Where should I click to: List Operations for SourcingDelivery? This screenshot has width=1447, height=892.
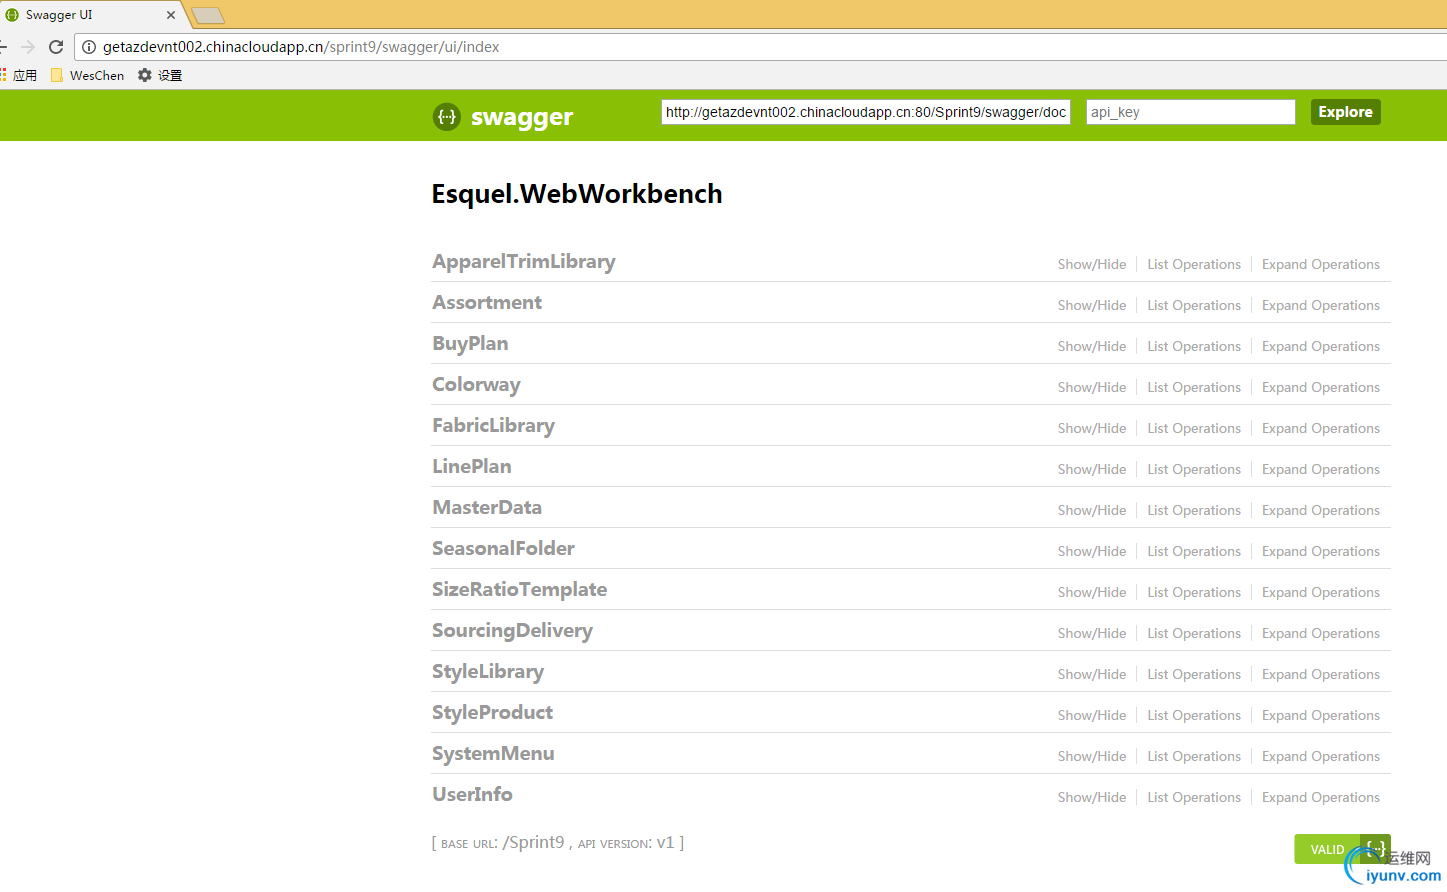tap(1194, 633)
